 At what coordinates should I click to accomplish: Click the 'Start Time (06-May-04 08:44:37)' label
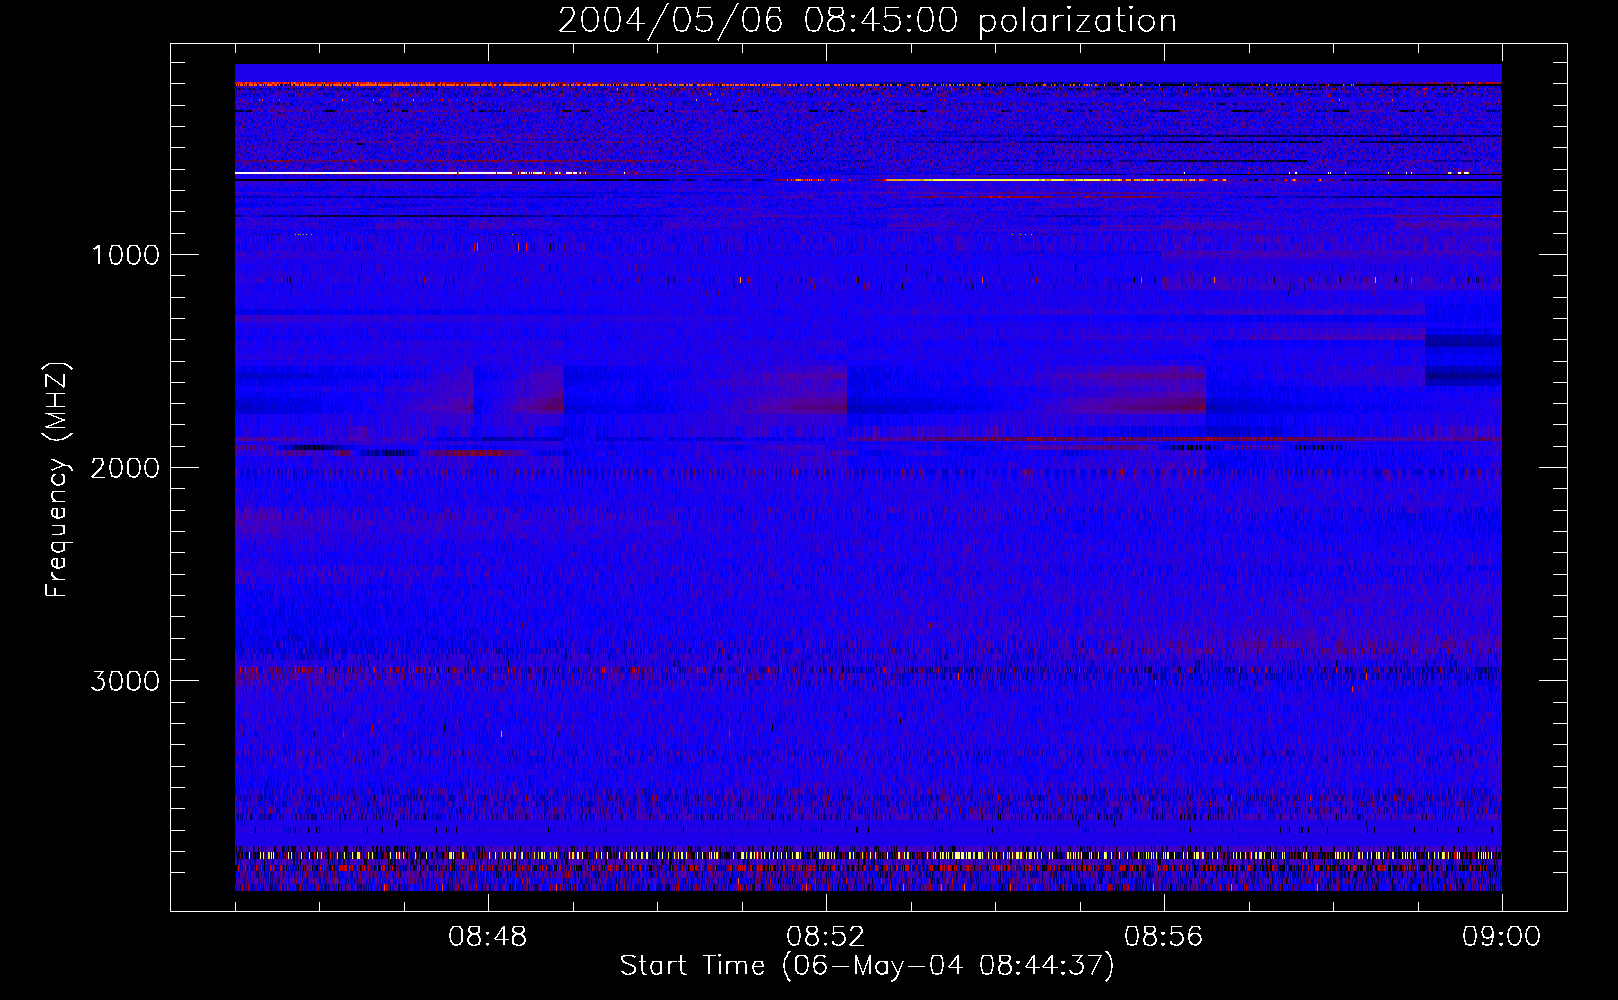867,966
